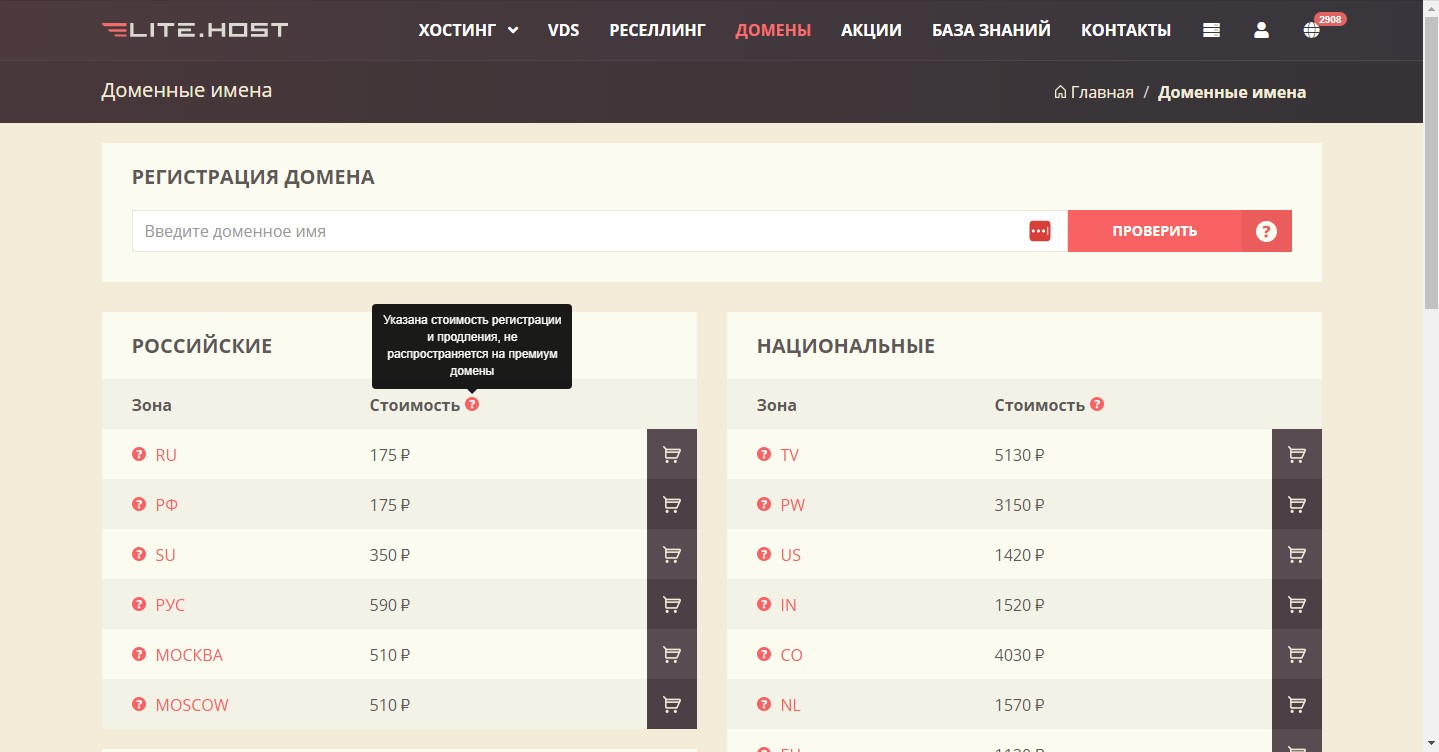Click the info icon before РФ zone
The image size is (1439, 752).
tap(139, 504)
